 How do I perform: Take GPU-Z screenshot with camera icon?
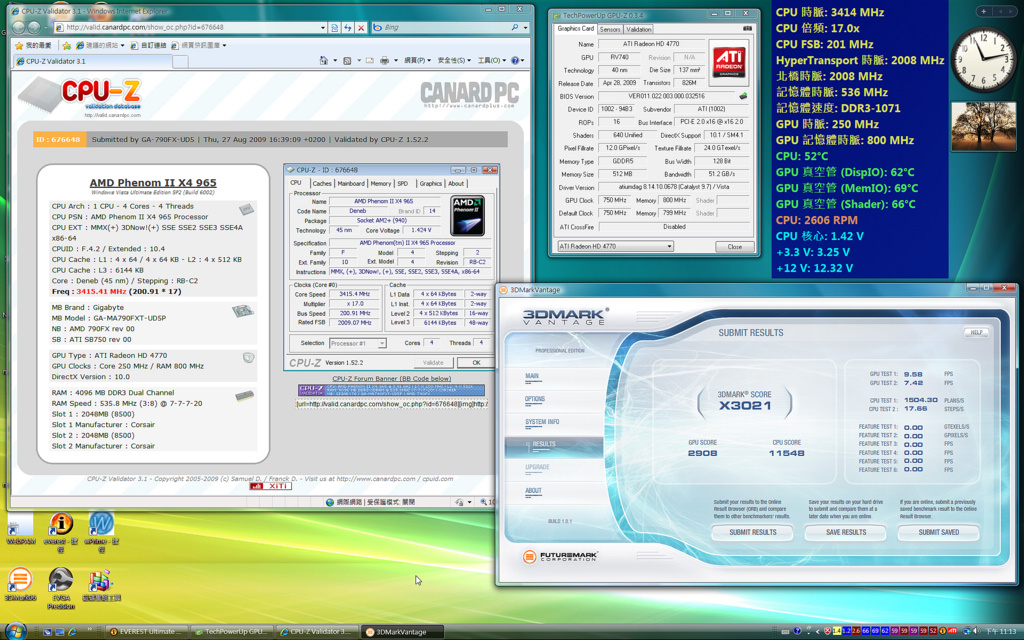[748, 29]
